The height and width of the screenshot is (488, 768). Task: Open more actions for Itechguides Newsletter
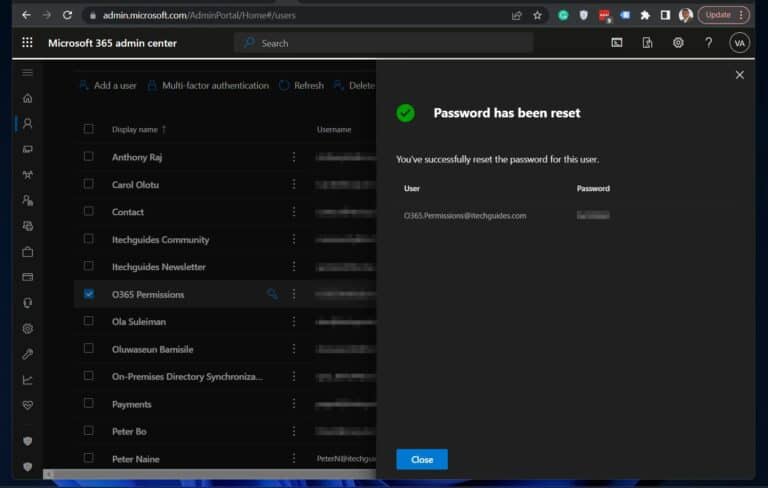(294, 267)
